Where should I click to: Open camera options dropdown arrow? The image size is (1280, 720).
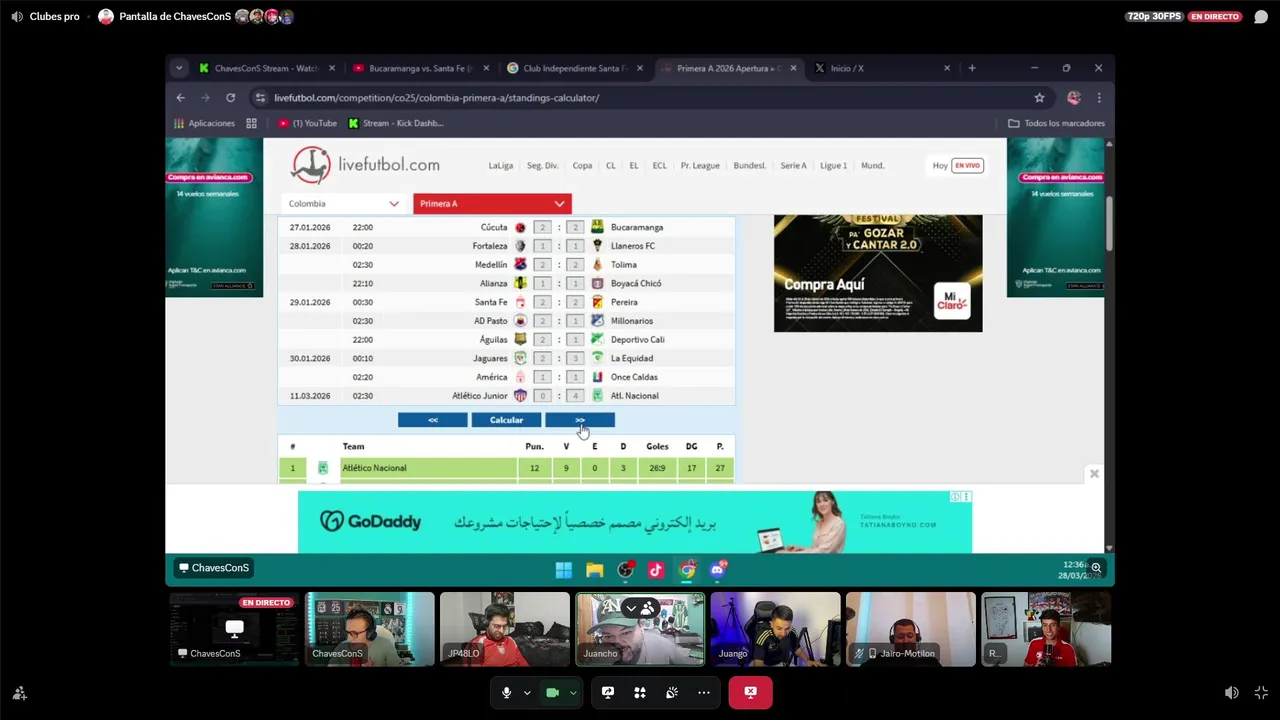(x=573, y=692)
